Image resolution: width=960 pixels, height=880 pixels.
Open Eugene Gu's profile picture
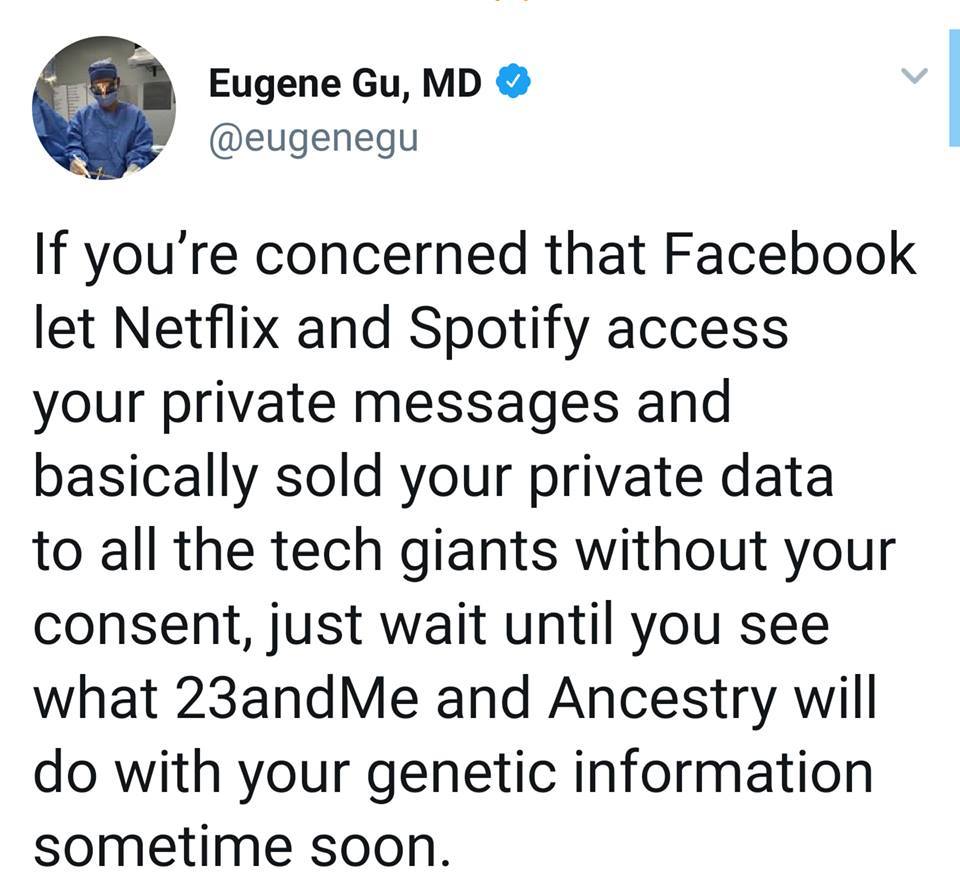coord(104,107)
